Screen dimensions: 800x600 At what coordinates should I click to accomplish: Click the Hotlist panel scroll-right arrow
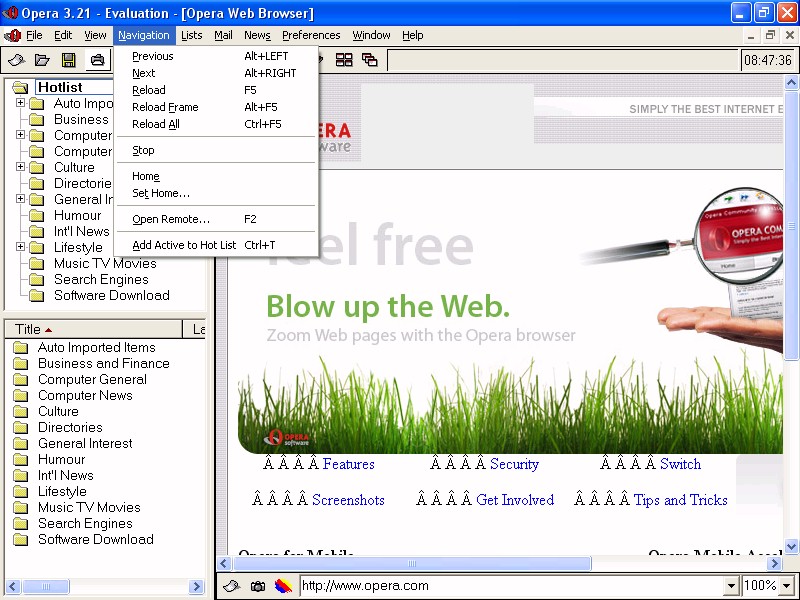click(196, 586)
